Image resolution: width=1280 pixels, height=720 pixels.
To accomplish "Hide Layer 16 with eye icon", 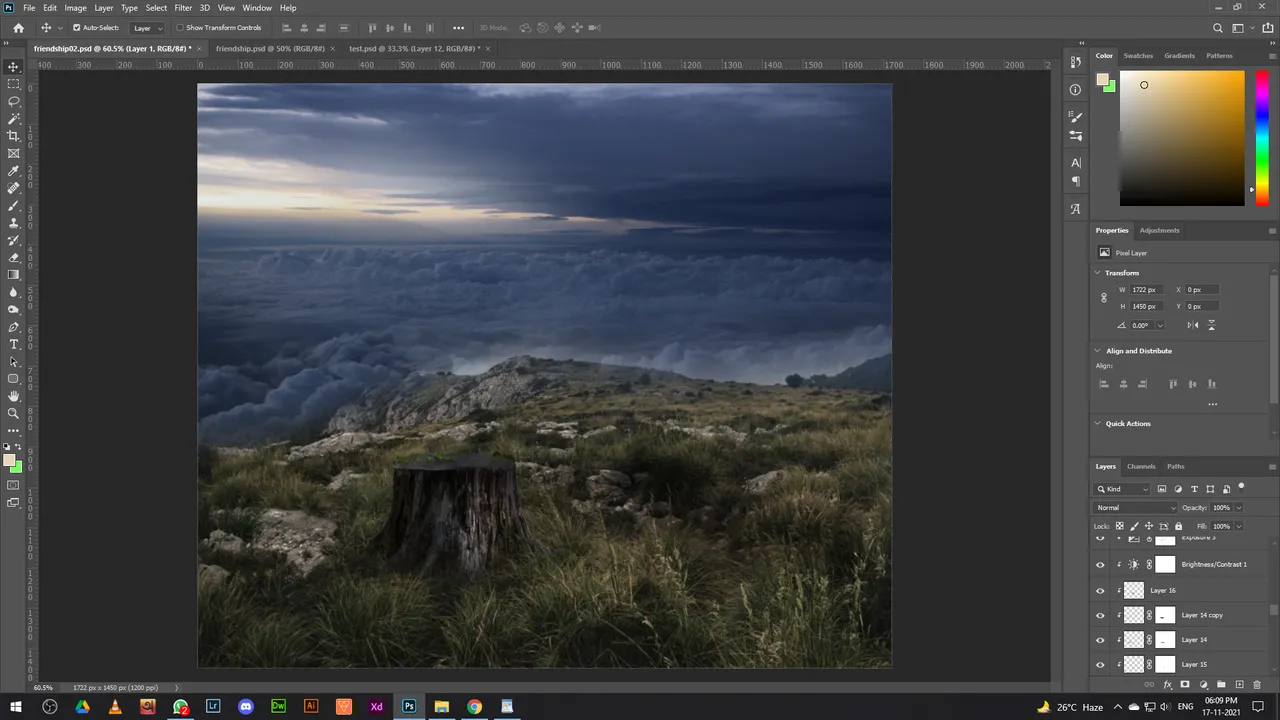I will [x=1101, y=590].
